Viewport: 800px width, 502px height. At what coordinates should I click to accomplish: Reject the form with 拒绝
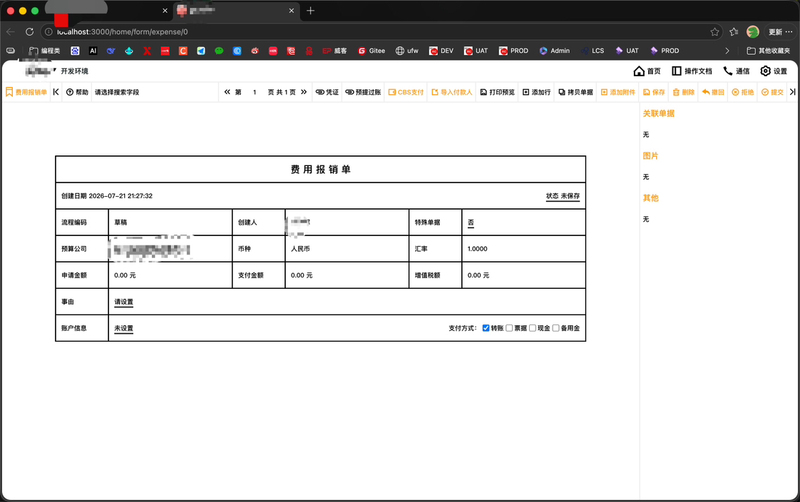pos(743,92)
